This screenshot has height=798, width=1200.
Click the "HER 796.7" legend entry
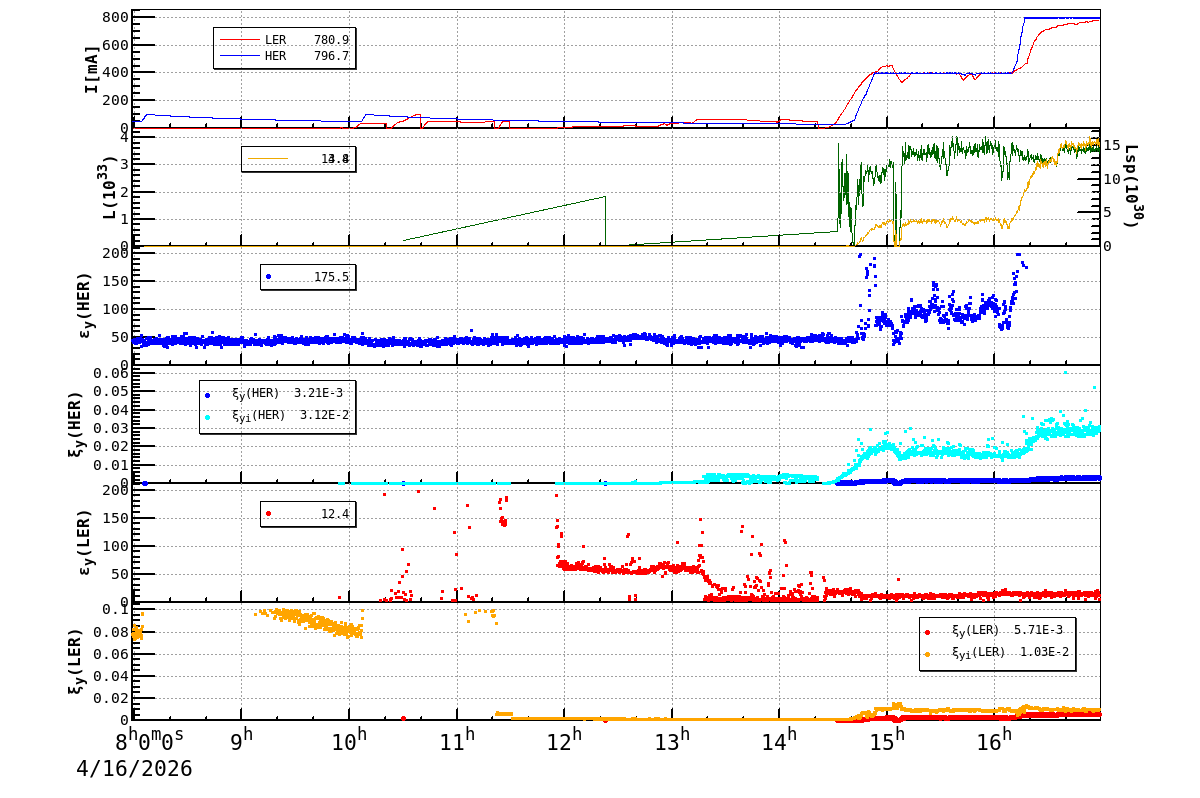284,56
